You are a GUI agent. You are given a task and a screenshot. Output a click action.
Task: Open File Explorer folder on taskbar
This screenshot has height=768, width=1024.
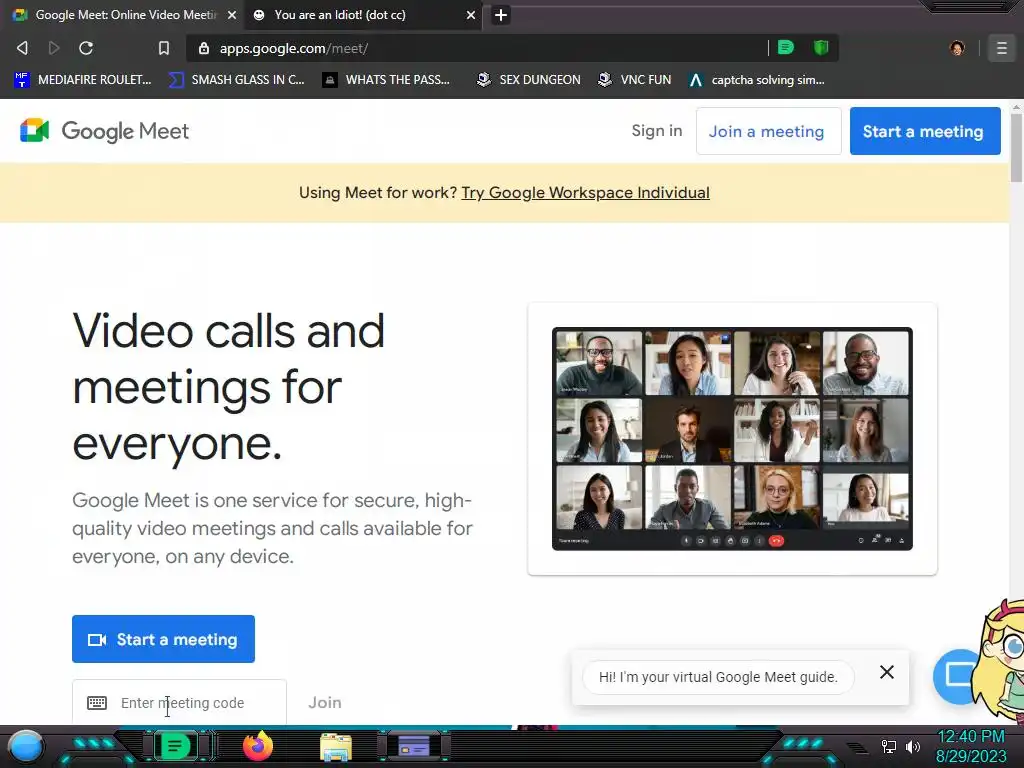tap(336, 747)
